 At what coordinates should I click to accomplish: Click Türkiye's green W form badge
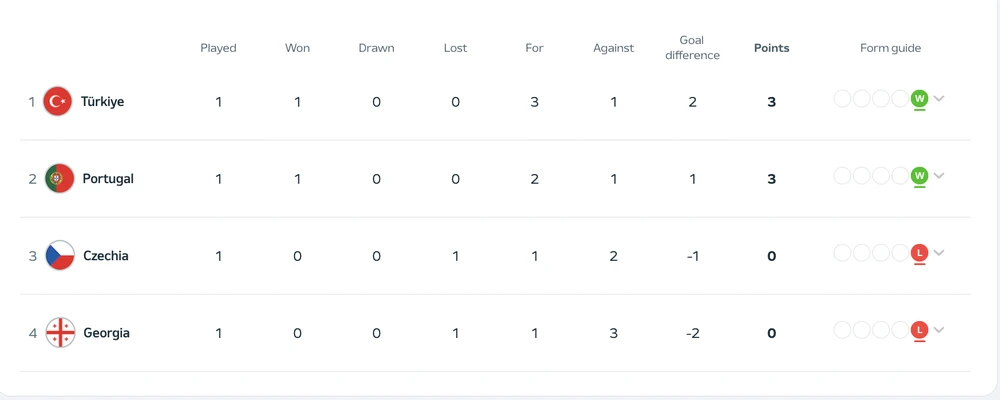tap(919, 98)
